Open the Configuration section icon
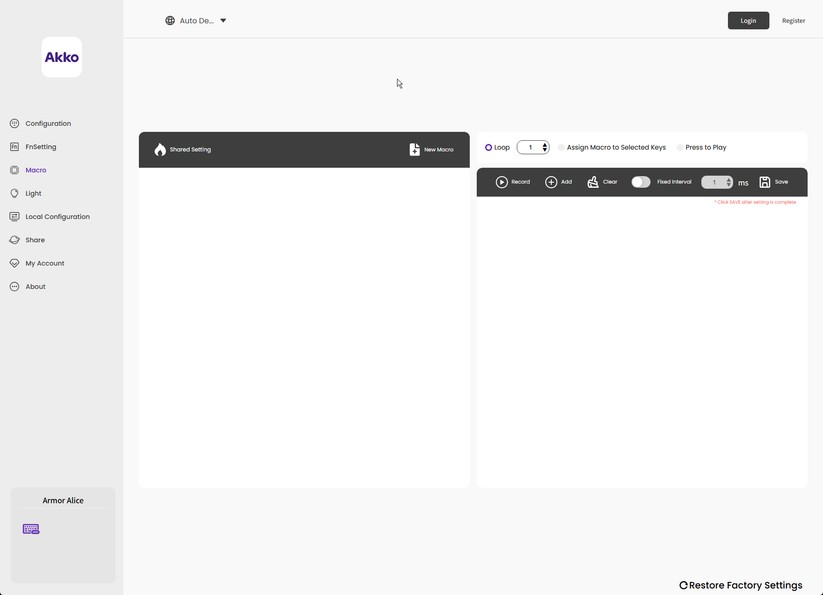Image resolution: width=823 pixels, height=595 pixels. [x=14, y=123]
